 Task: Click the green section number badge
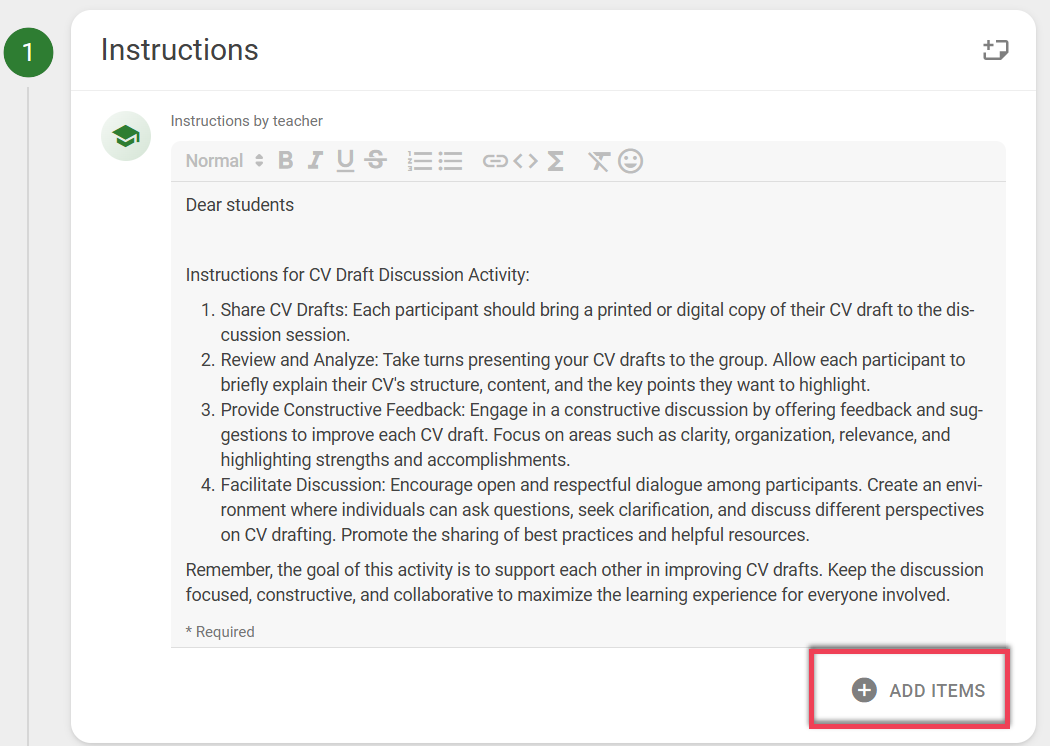[28, 53]
